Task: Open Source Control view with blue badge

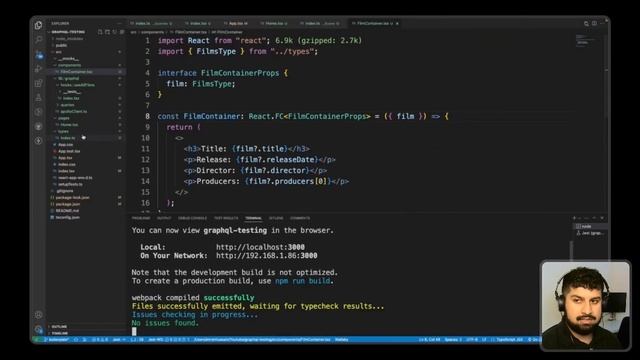Action: pos(39,55)
